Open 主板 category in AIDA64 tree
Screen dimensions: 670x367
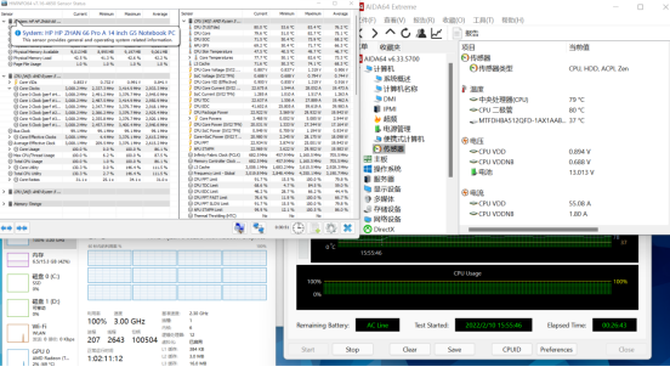pyautogui.click(x=376, y=159)
